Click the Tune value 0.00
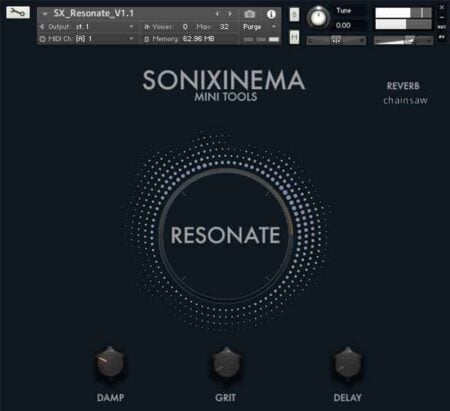450x411 pixels. coord(343,25)
